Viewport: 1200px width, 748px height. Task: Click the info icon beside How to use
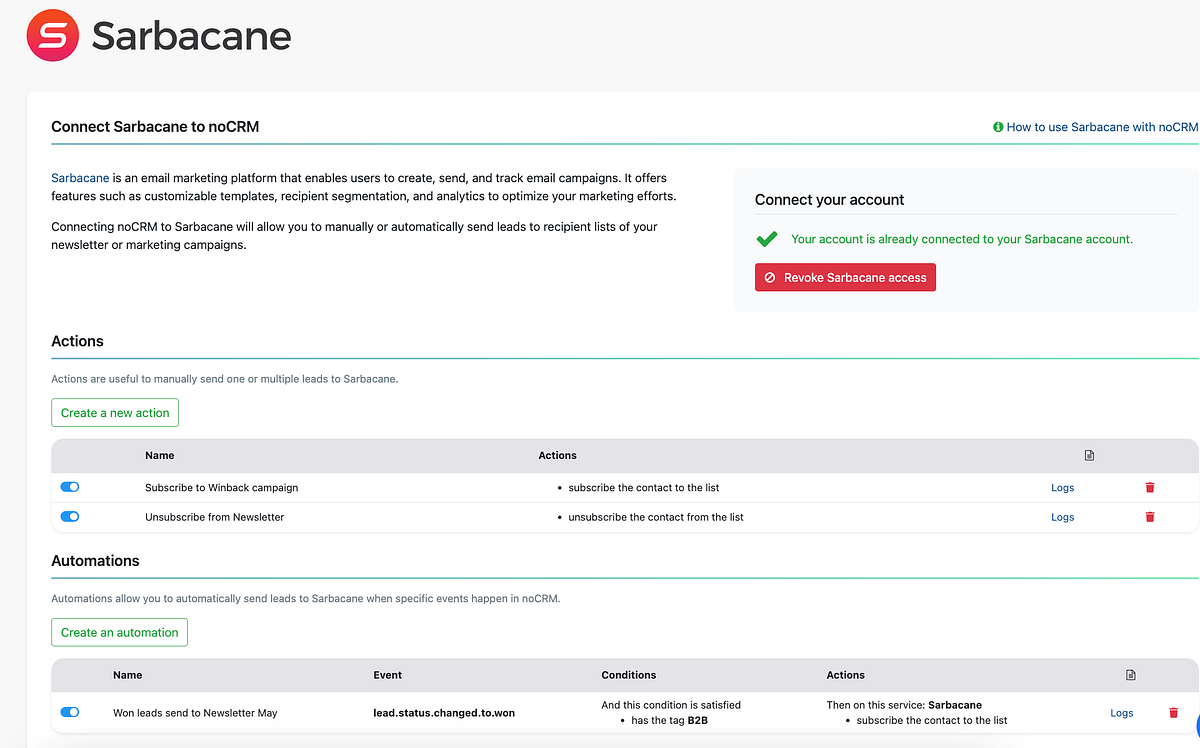point(998,127)
